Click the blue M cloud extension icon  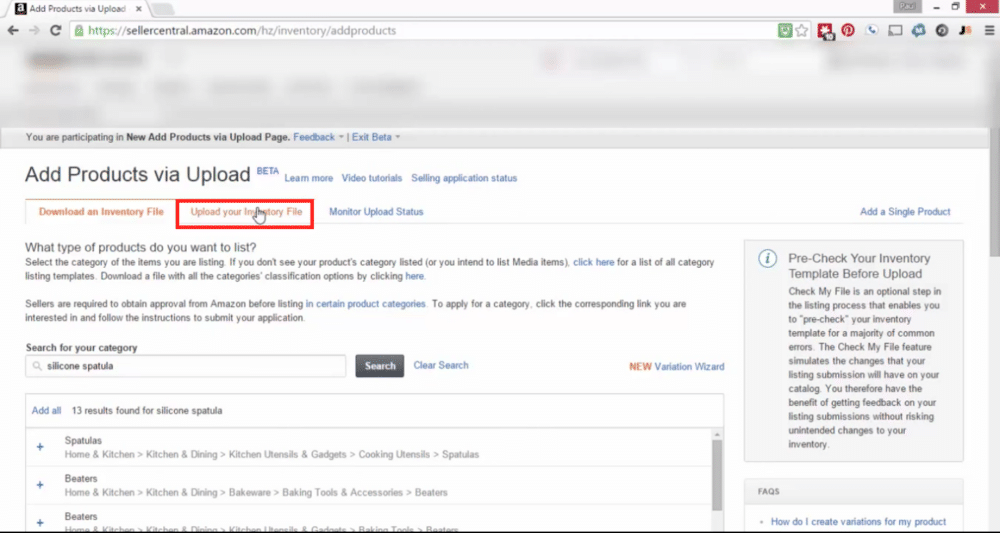pos(918,30)
